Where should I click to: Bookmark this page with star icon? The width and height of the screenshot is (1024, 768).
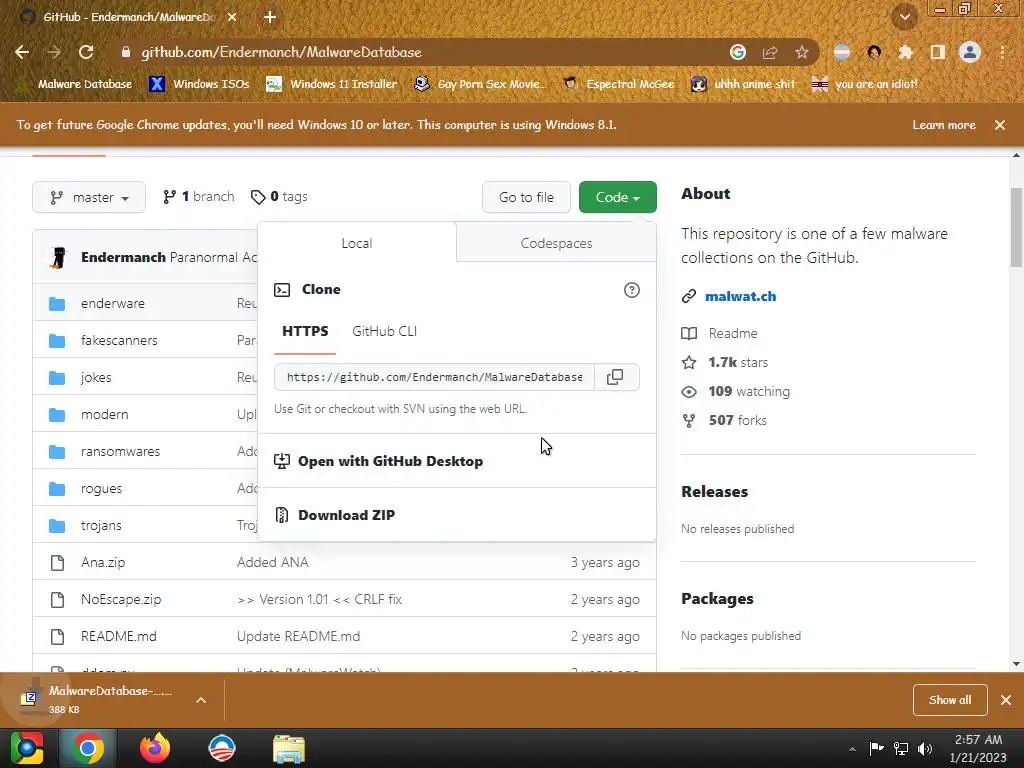point(801,52)
